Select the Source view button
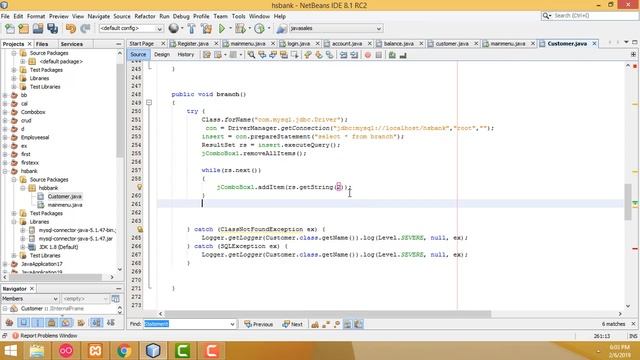This screenshot has height=360, width=640. (x=138, y=55)
